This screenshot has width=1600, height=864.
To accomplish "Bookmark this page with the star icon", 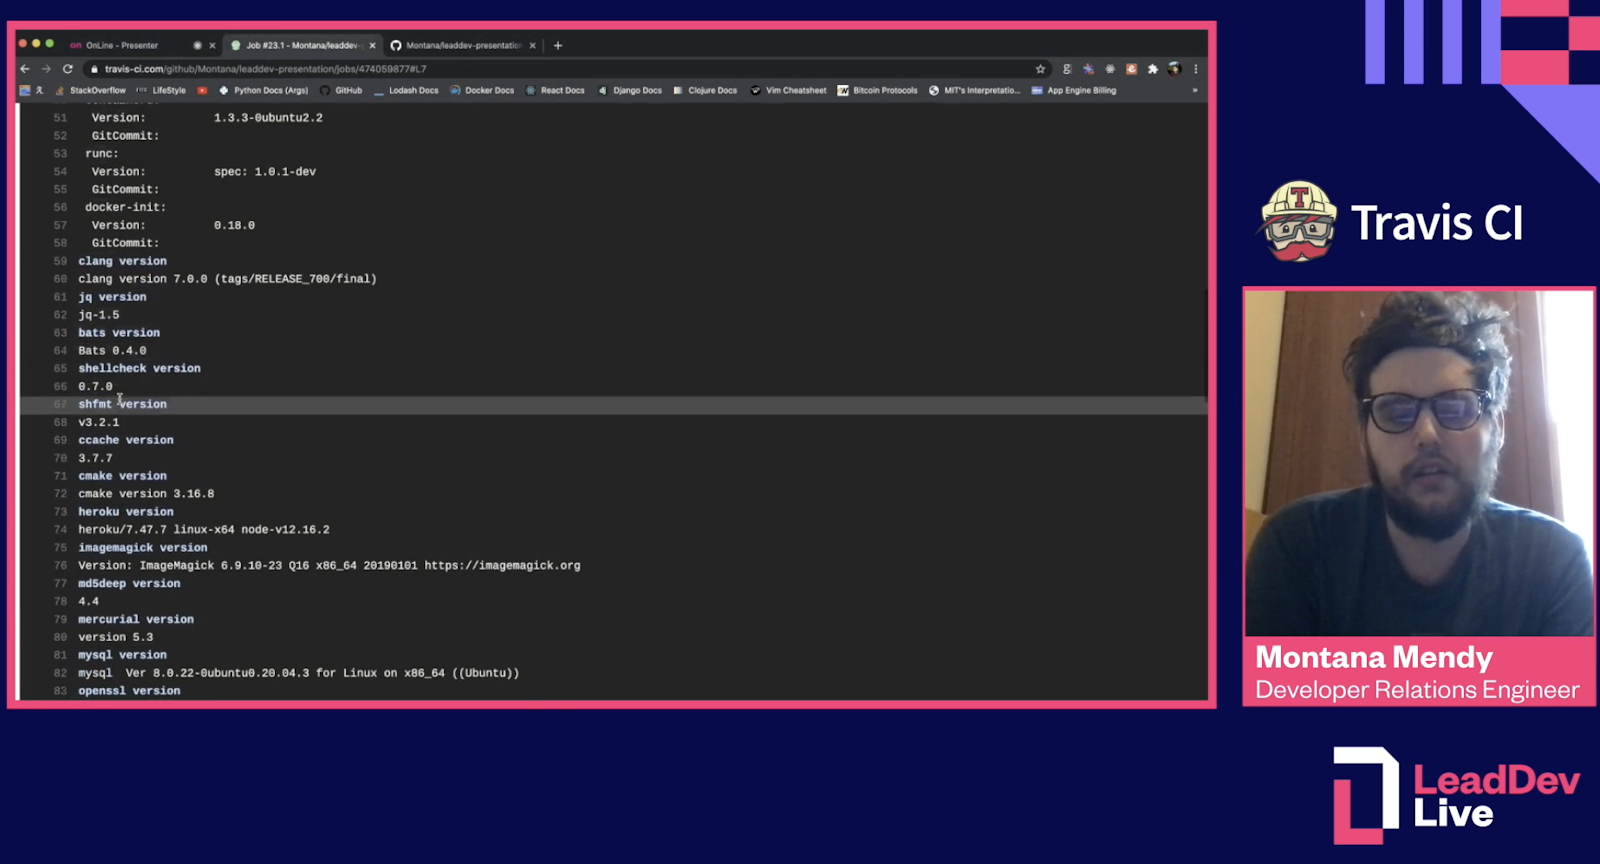I will tap(1040, 69).
